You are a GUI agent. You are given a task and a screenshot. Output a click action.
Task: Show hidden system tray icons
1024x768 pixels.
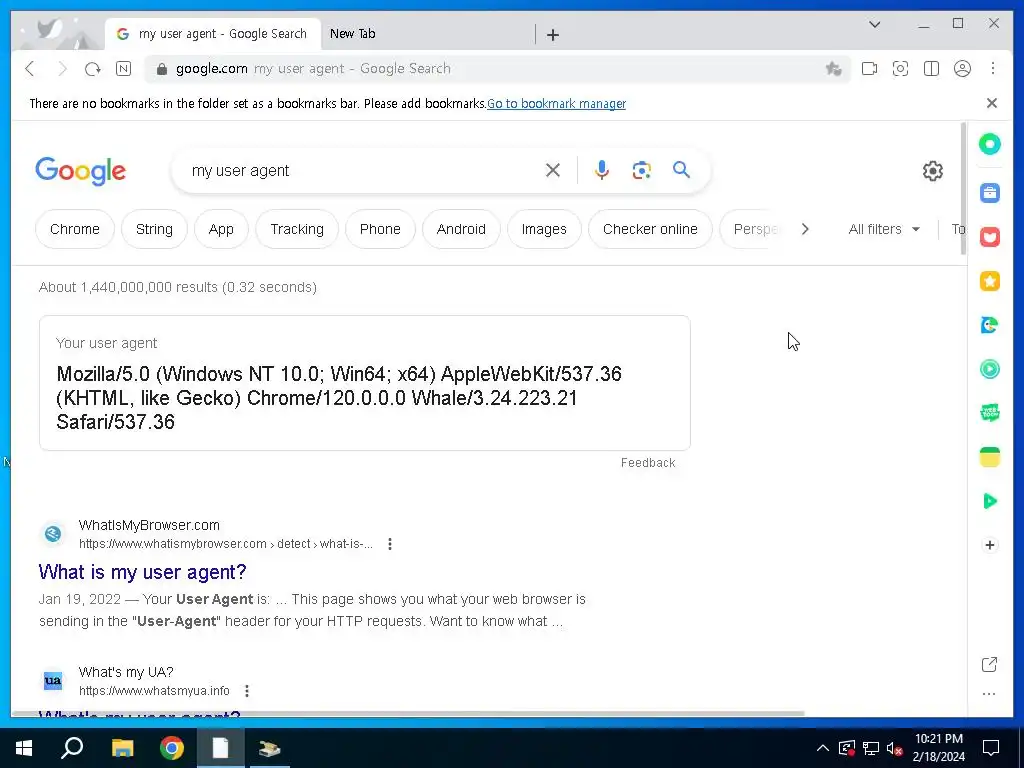[823, 748]
